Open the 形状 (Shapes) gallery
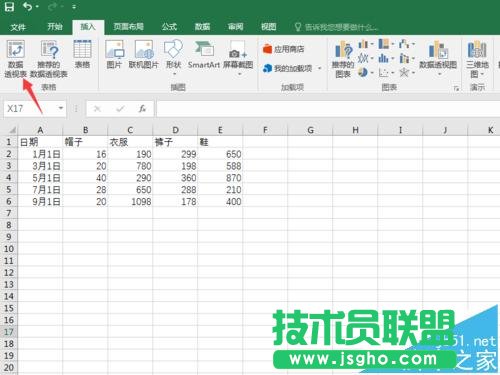 (173, 57)
